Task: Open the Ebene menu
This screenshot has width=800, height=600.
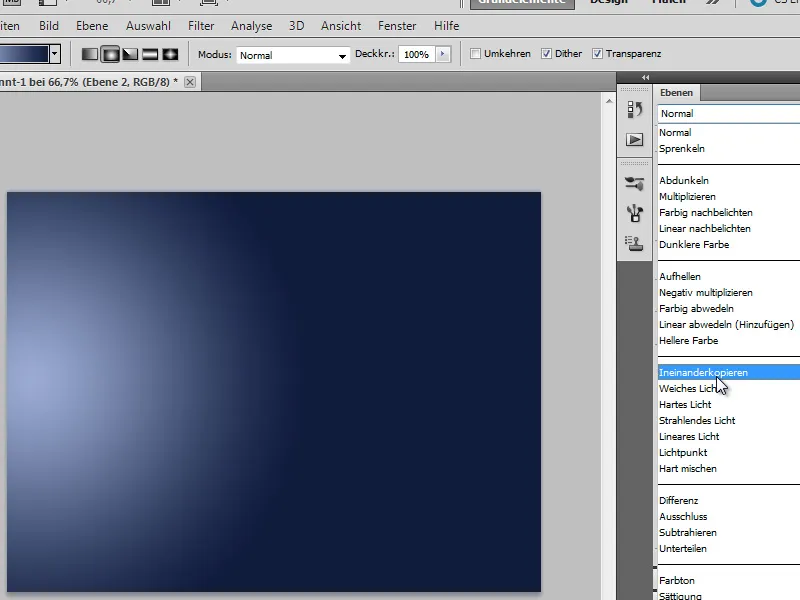Action: (x=92, y=26)
